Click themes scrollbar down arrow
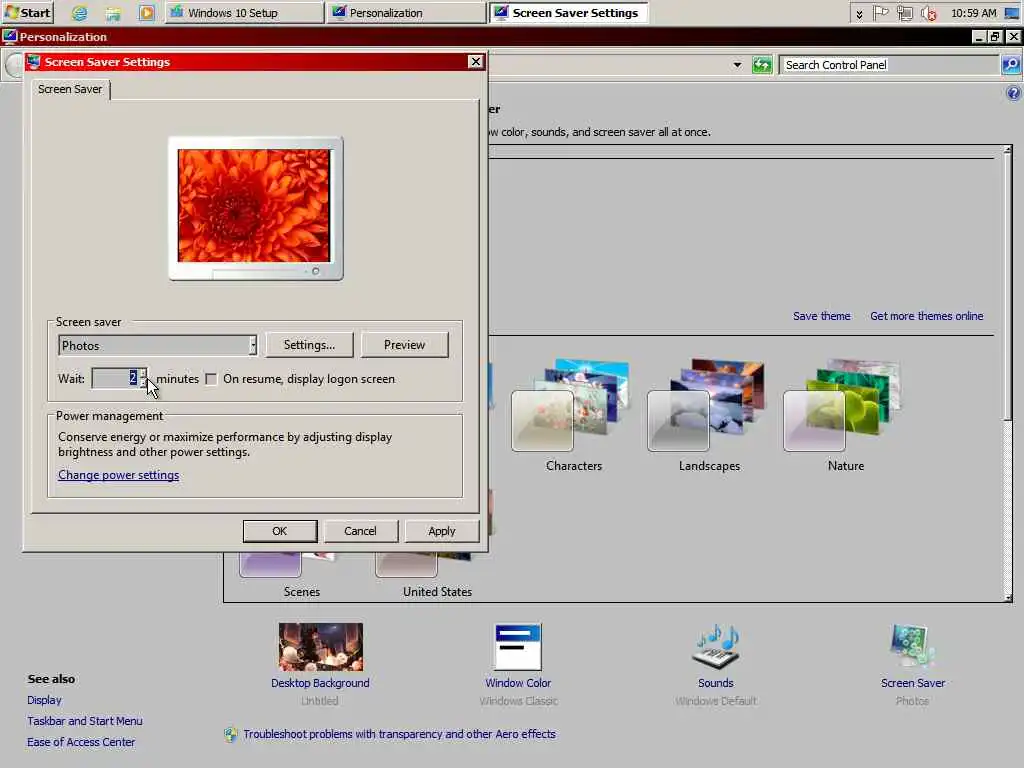The width and height of the screenshot is (1024, 768). tap(1008, 597)
